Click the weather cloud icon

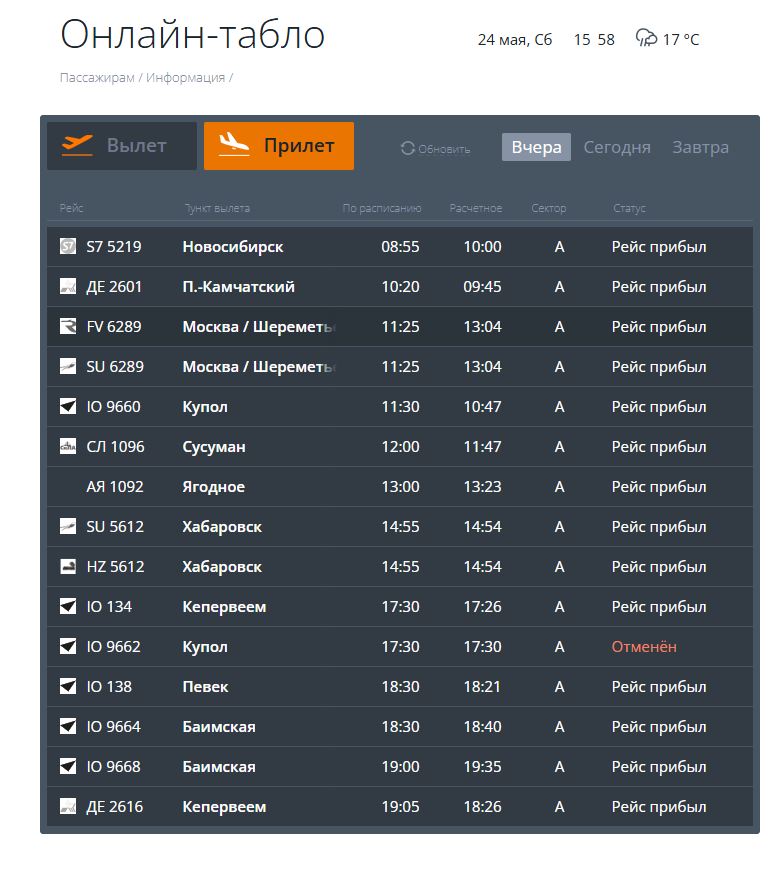click(646, 38)
